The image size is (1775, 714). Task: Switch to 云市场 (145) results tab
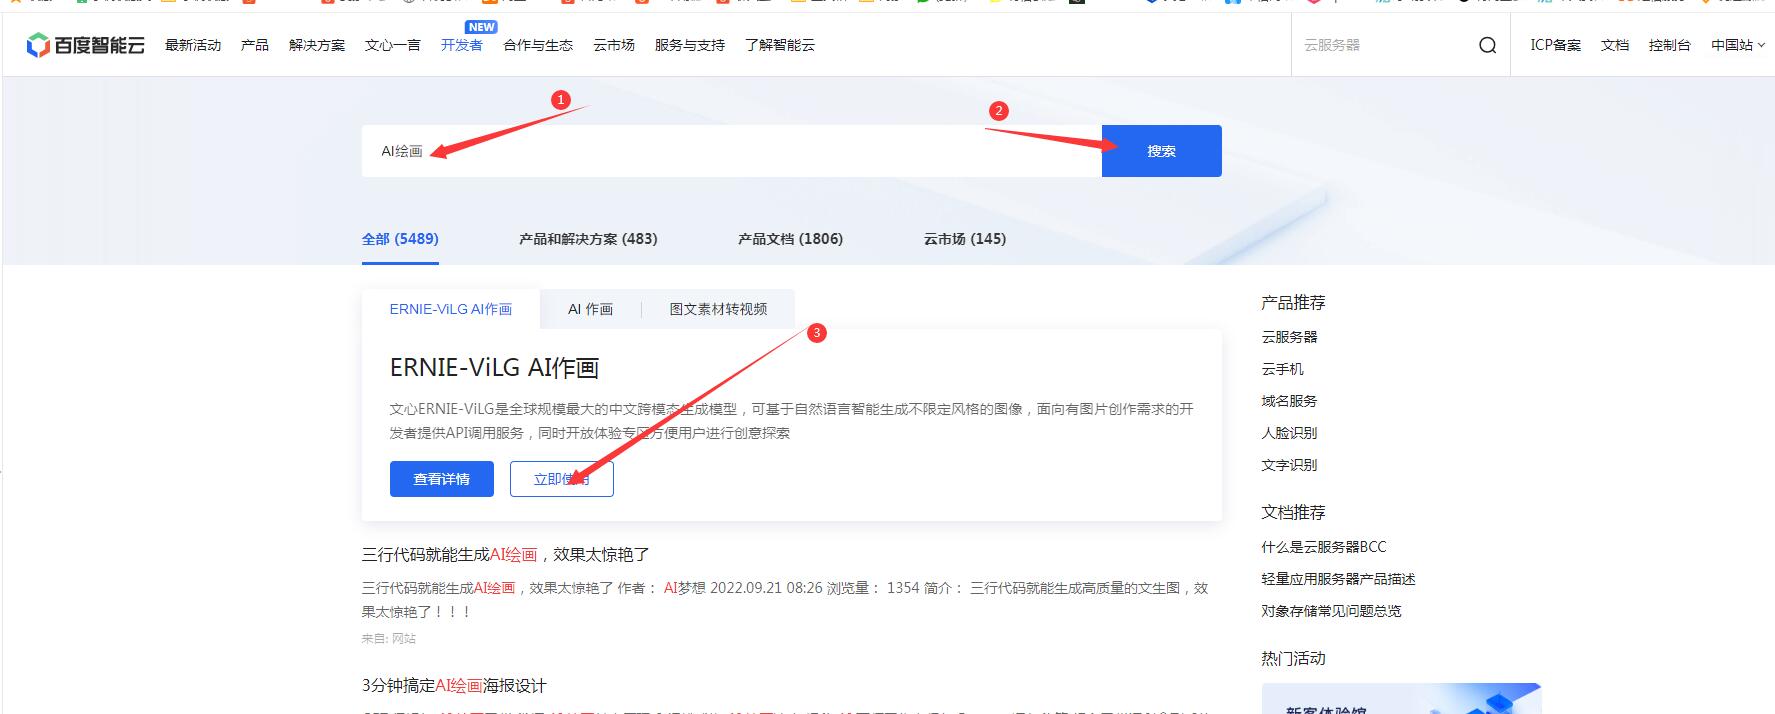(x=965, y=239)
